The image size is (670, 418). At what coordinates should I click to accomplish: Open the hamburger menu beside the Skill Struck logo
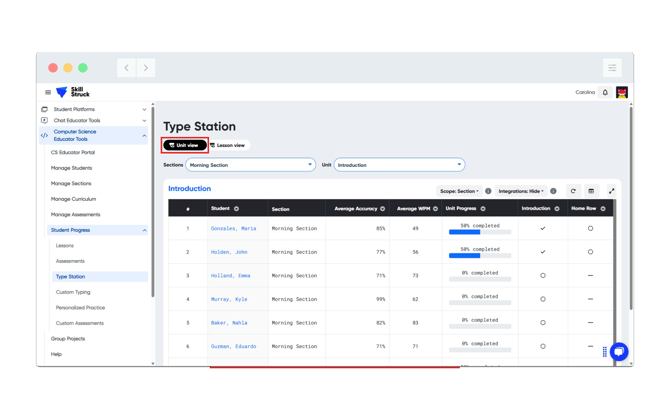point(48,92)
